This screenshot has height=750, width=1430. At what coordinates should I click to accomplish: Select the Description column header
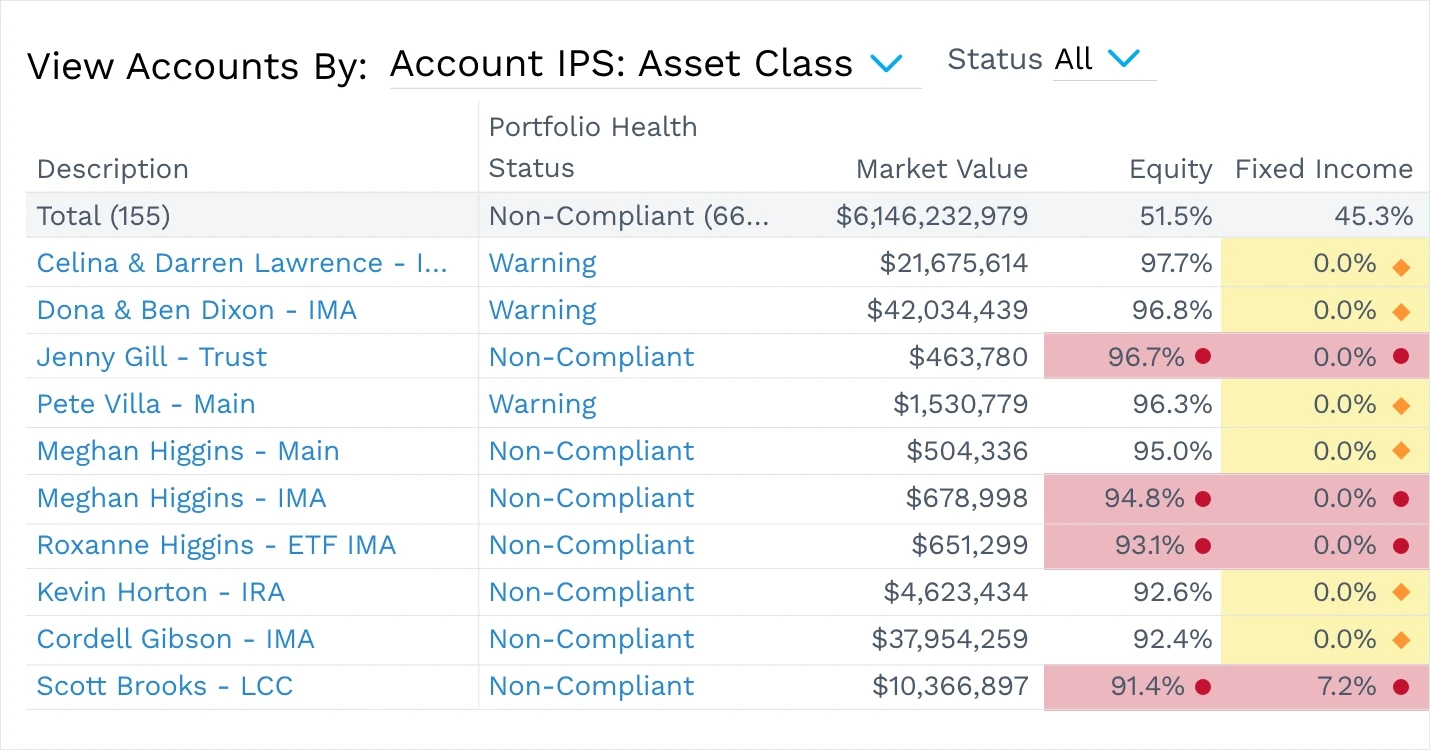click(x=112, y=169)
